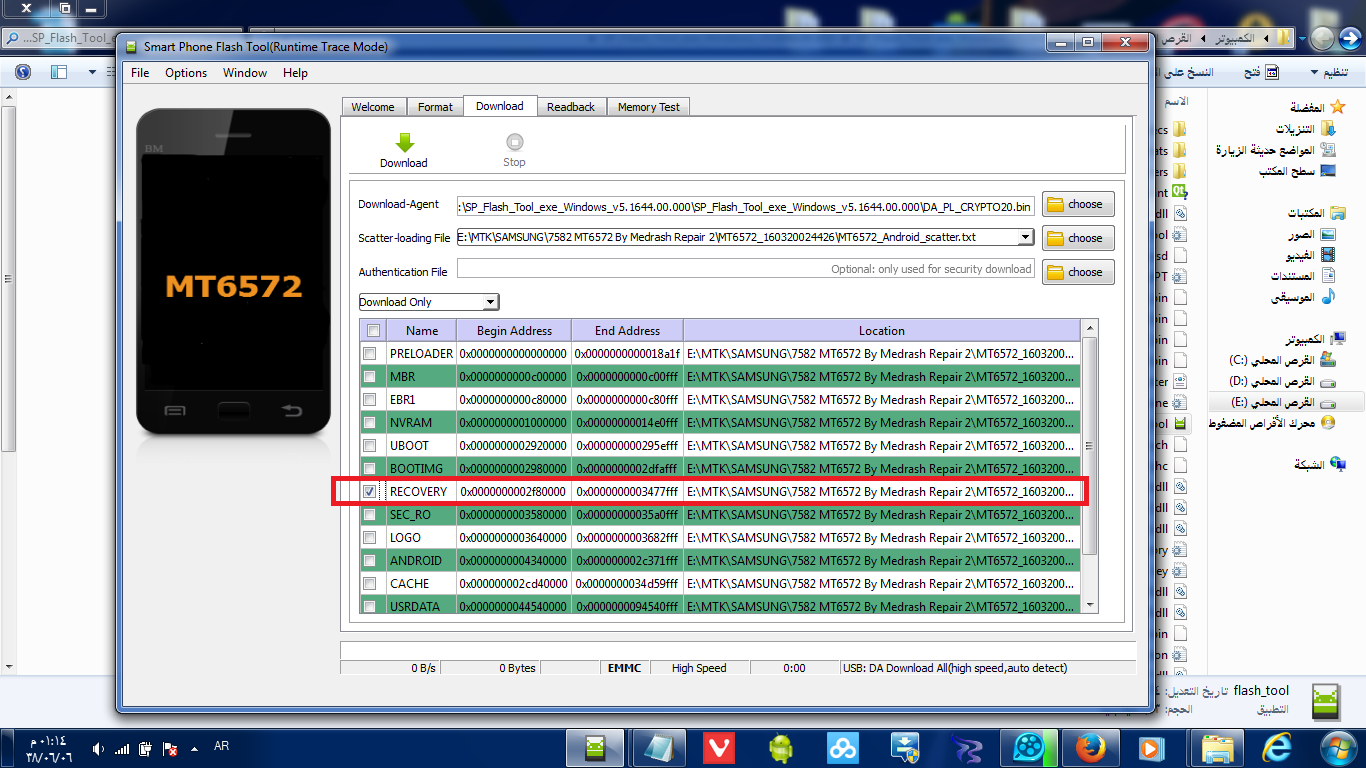Click the BOOTIMG name cell

pos(421,469)
